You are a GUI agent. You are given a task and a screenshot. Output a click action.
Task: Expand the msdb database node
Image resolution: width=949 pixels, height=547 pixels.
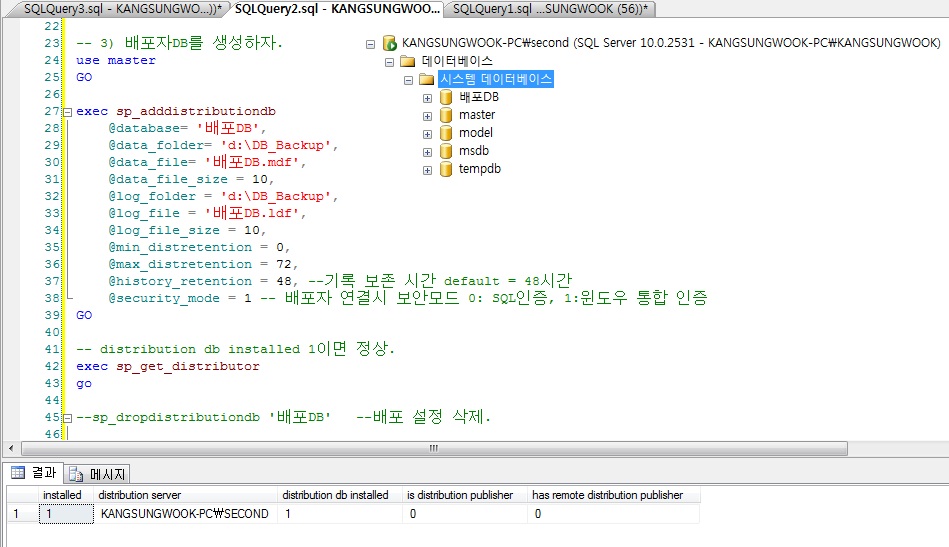[427, 152]
